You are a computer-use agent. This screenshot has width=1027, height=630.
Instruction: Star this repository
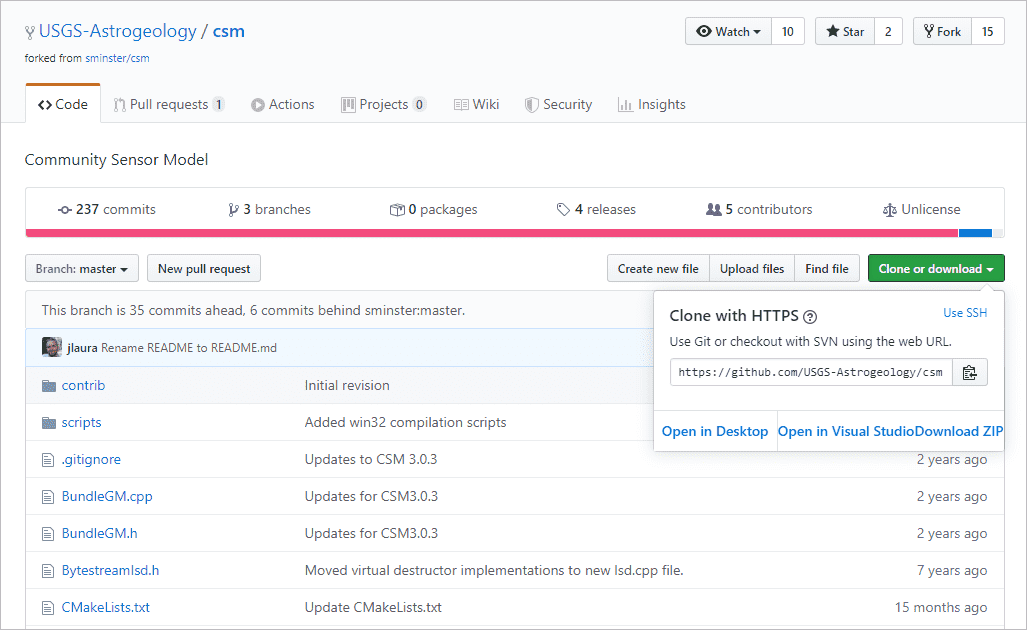845,31
